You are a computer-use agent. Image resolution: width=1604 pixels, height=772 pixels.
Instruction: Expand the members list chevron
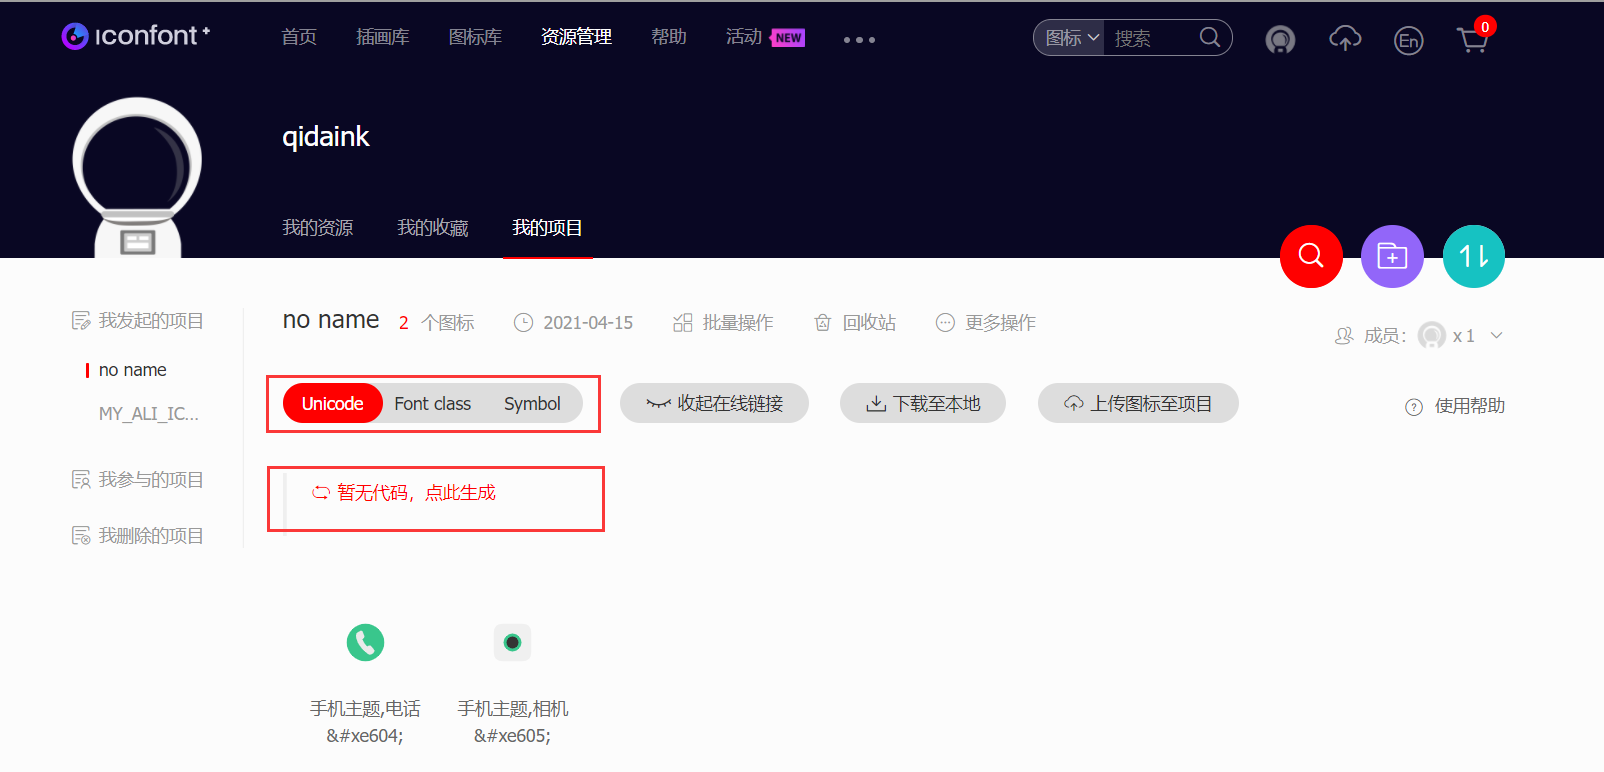1496,336
